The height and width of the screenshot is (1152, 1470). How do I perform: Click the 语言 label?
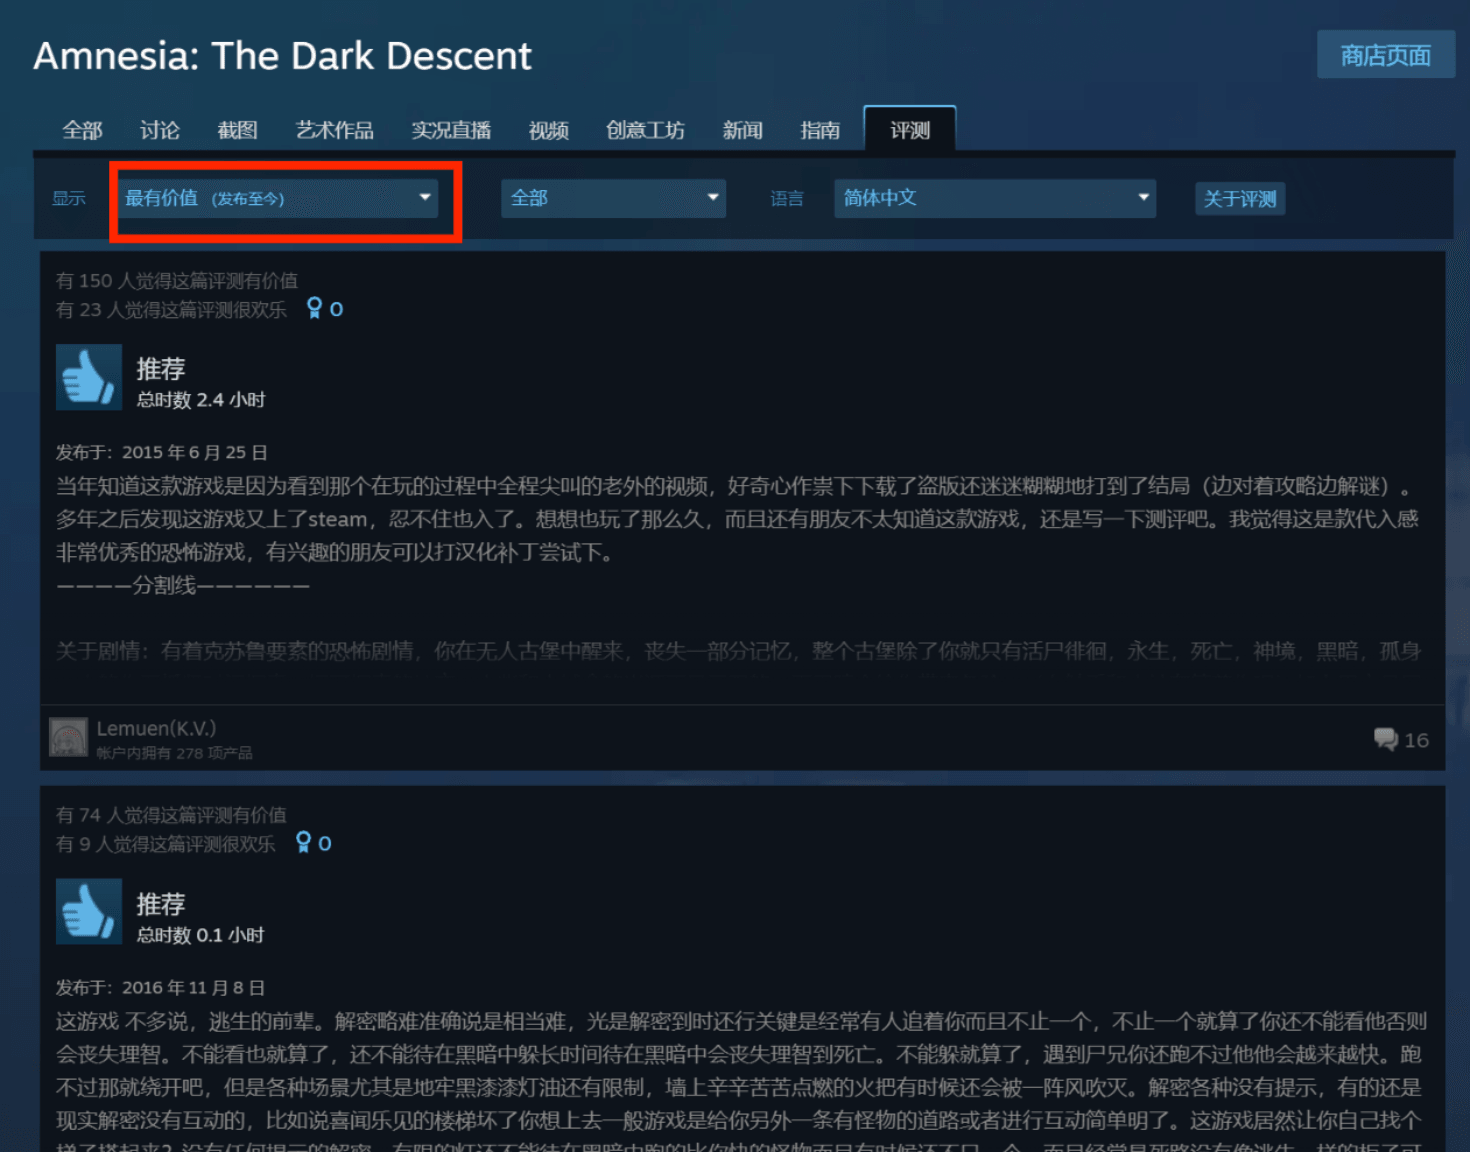click(x=787, y=198)
